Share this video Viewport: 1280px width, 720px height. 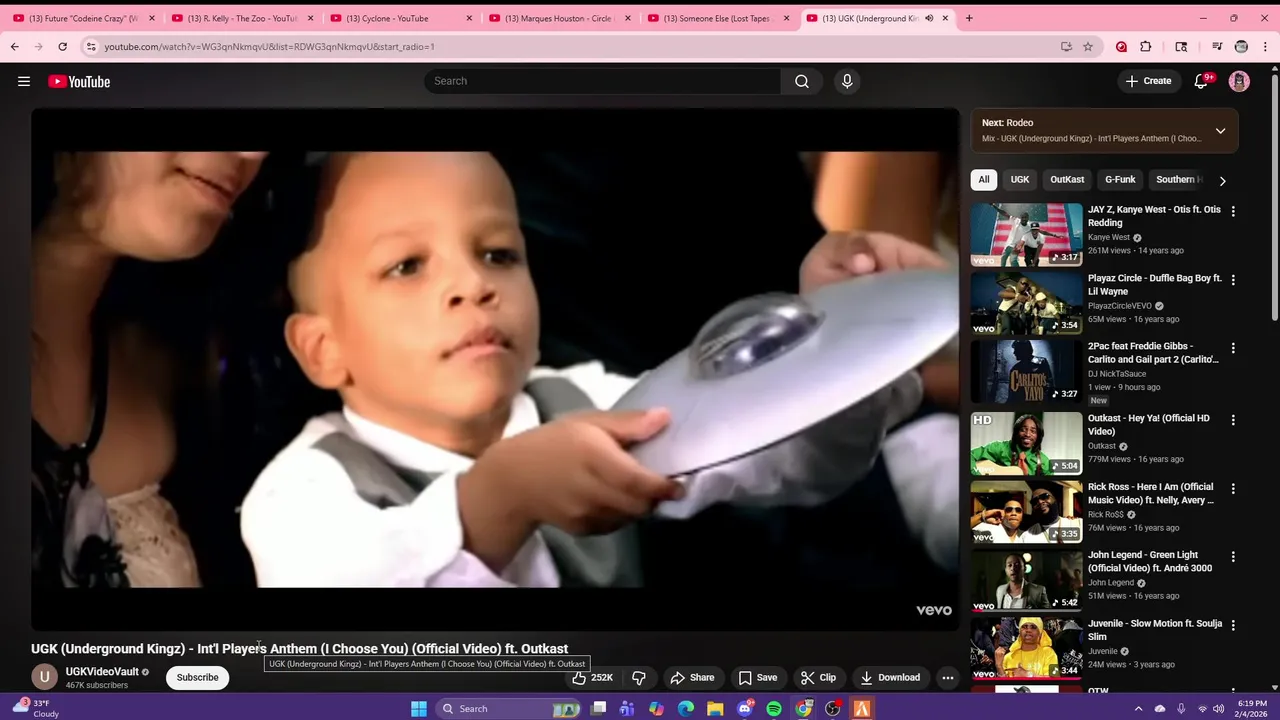(x=692, y=678)
